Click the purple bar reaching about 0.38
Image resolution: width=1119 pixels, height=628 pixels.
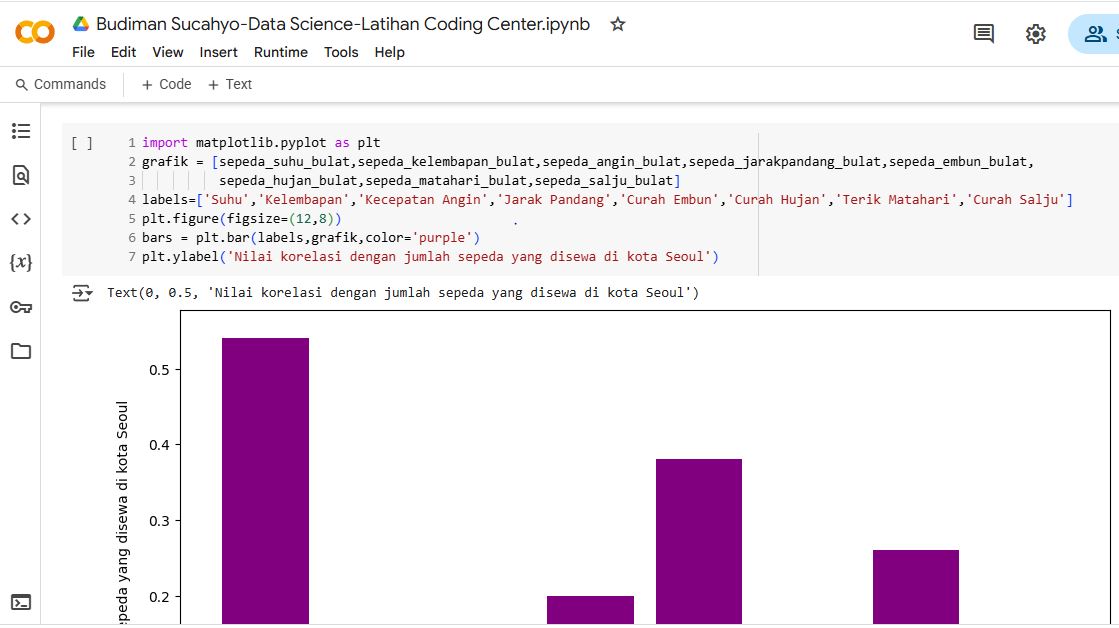699,542
